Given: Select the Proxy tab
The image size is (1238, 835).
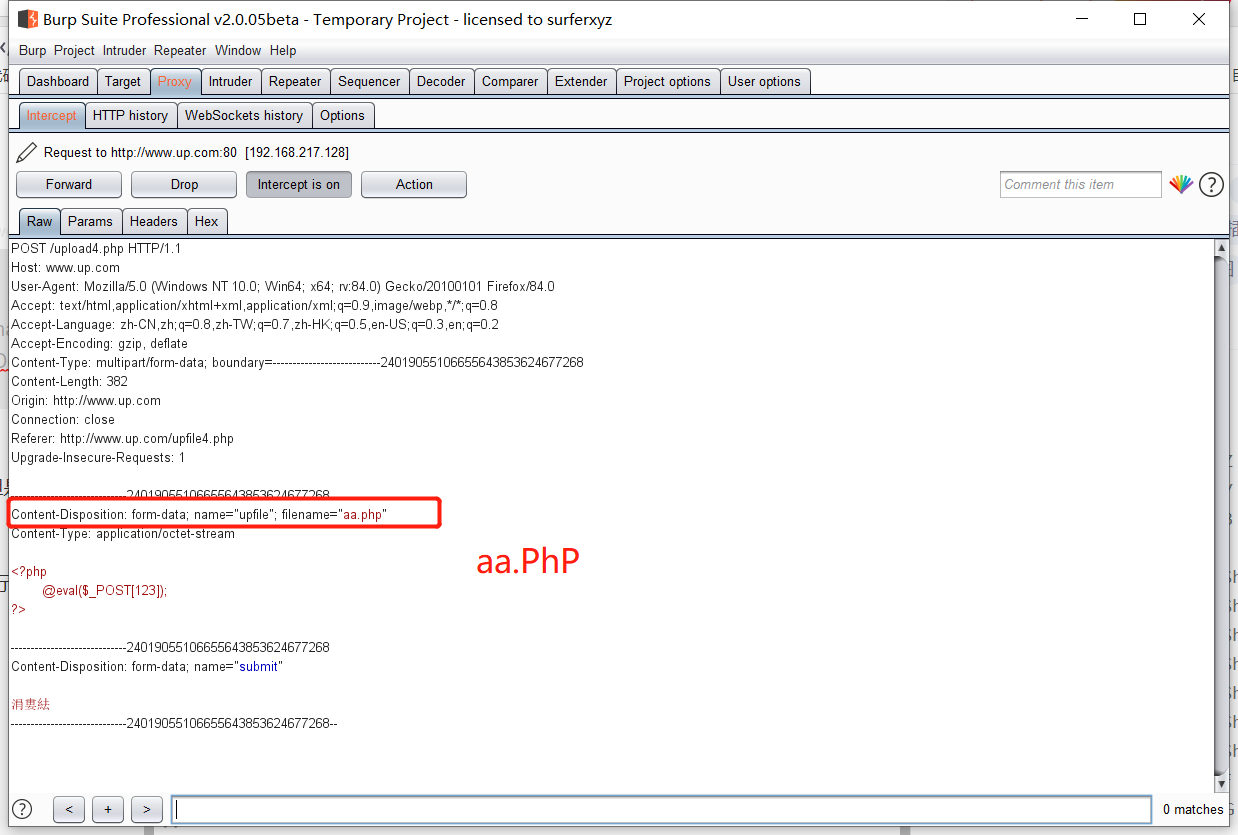Looking at the screenshot, I should (x=175, y=82).
